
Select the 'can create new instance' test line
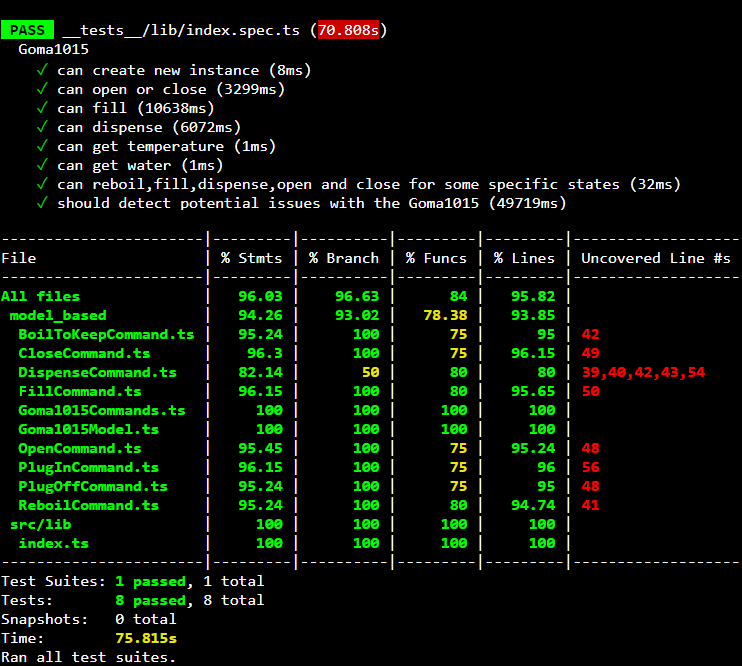pyautogui.click(x=174, y=71)
